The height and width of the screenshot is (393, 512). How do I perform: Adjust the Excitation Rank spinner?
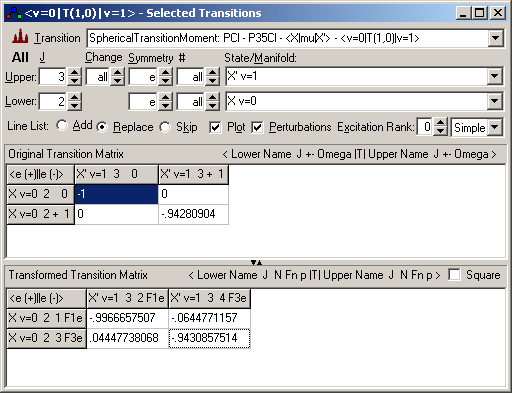point(440,127)
